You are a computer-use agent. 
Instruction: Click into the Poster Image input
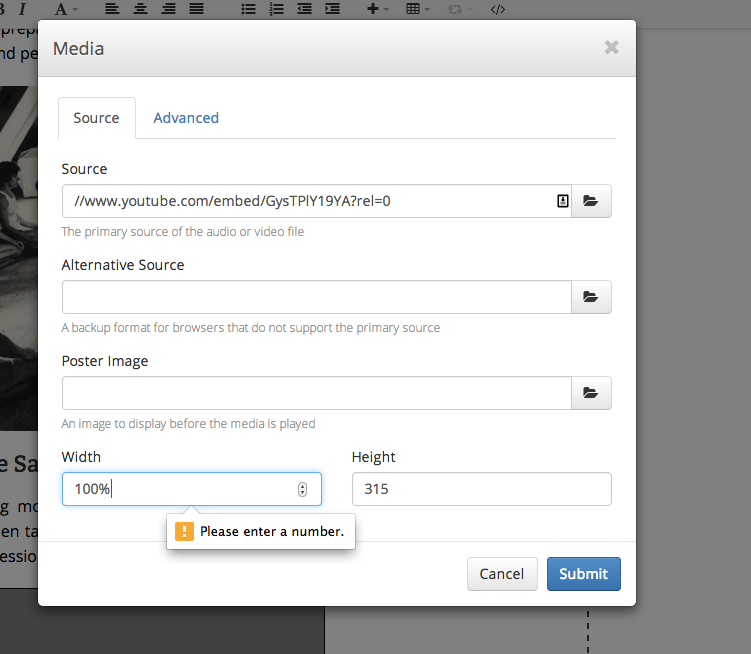tap(316, 393)
